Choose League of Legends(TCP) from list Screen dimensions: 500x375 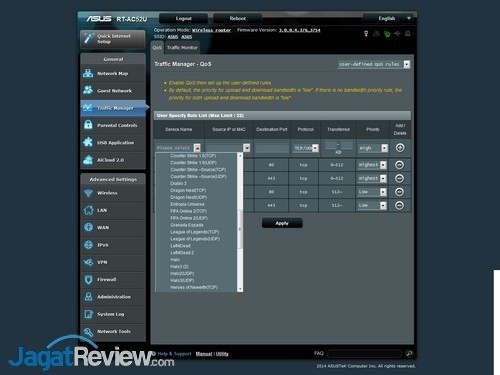tap(195, 232)
